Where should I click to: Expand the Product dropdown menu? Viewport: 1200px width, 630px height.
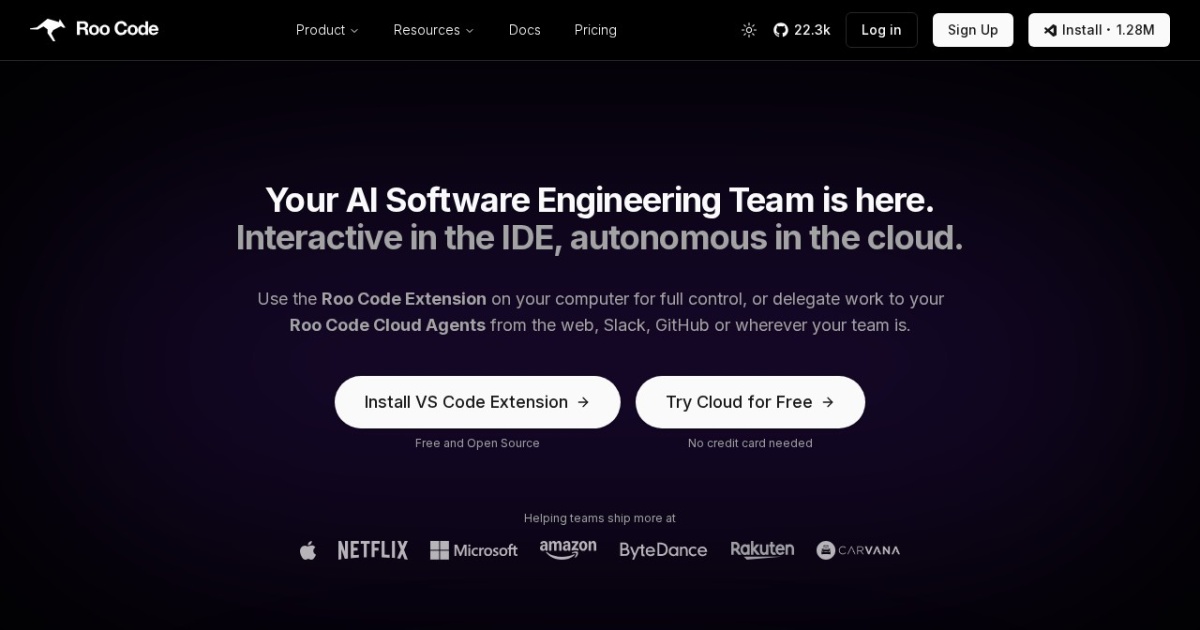point(326,30)
